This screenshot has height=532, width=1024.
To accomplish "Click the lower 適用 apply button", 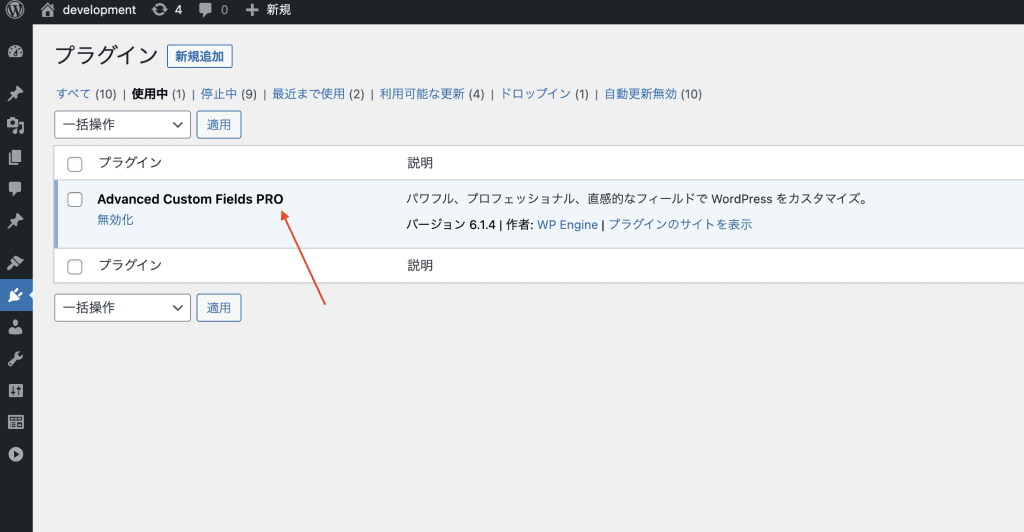I will [x=219, y=307].
